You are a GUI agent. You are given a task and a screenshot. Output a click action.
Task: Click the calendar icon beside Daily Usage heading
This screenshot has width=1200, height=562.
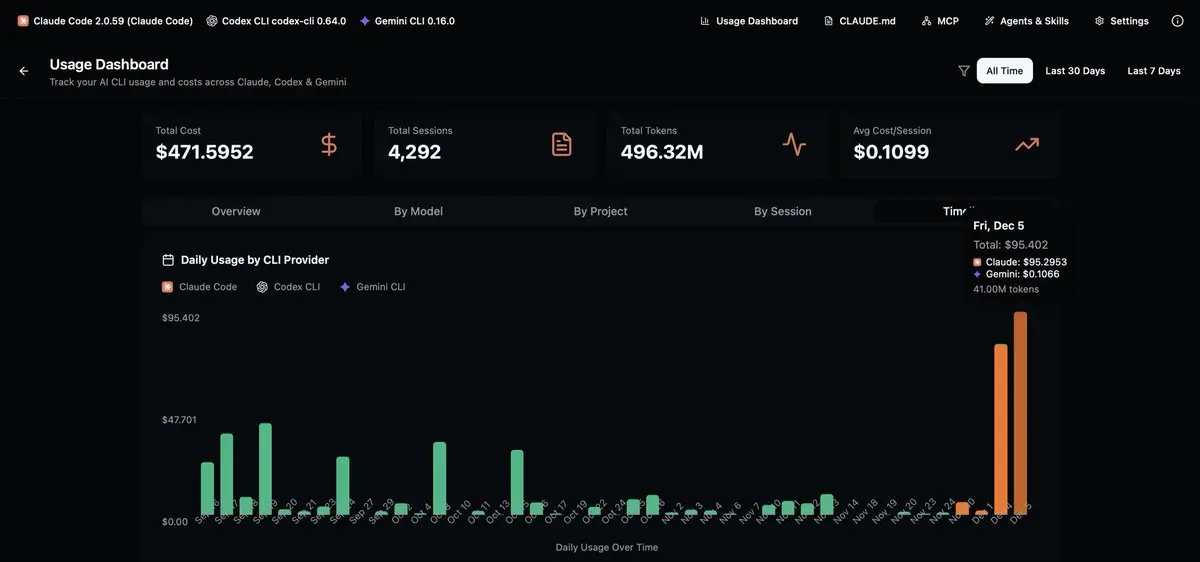(x=168, y=260)
